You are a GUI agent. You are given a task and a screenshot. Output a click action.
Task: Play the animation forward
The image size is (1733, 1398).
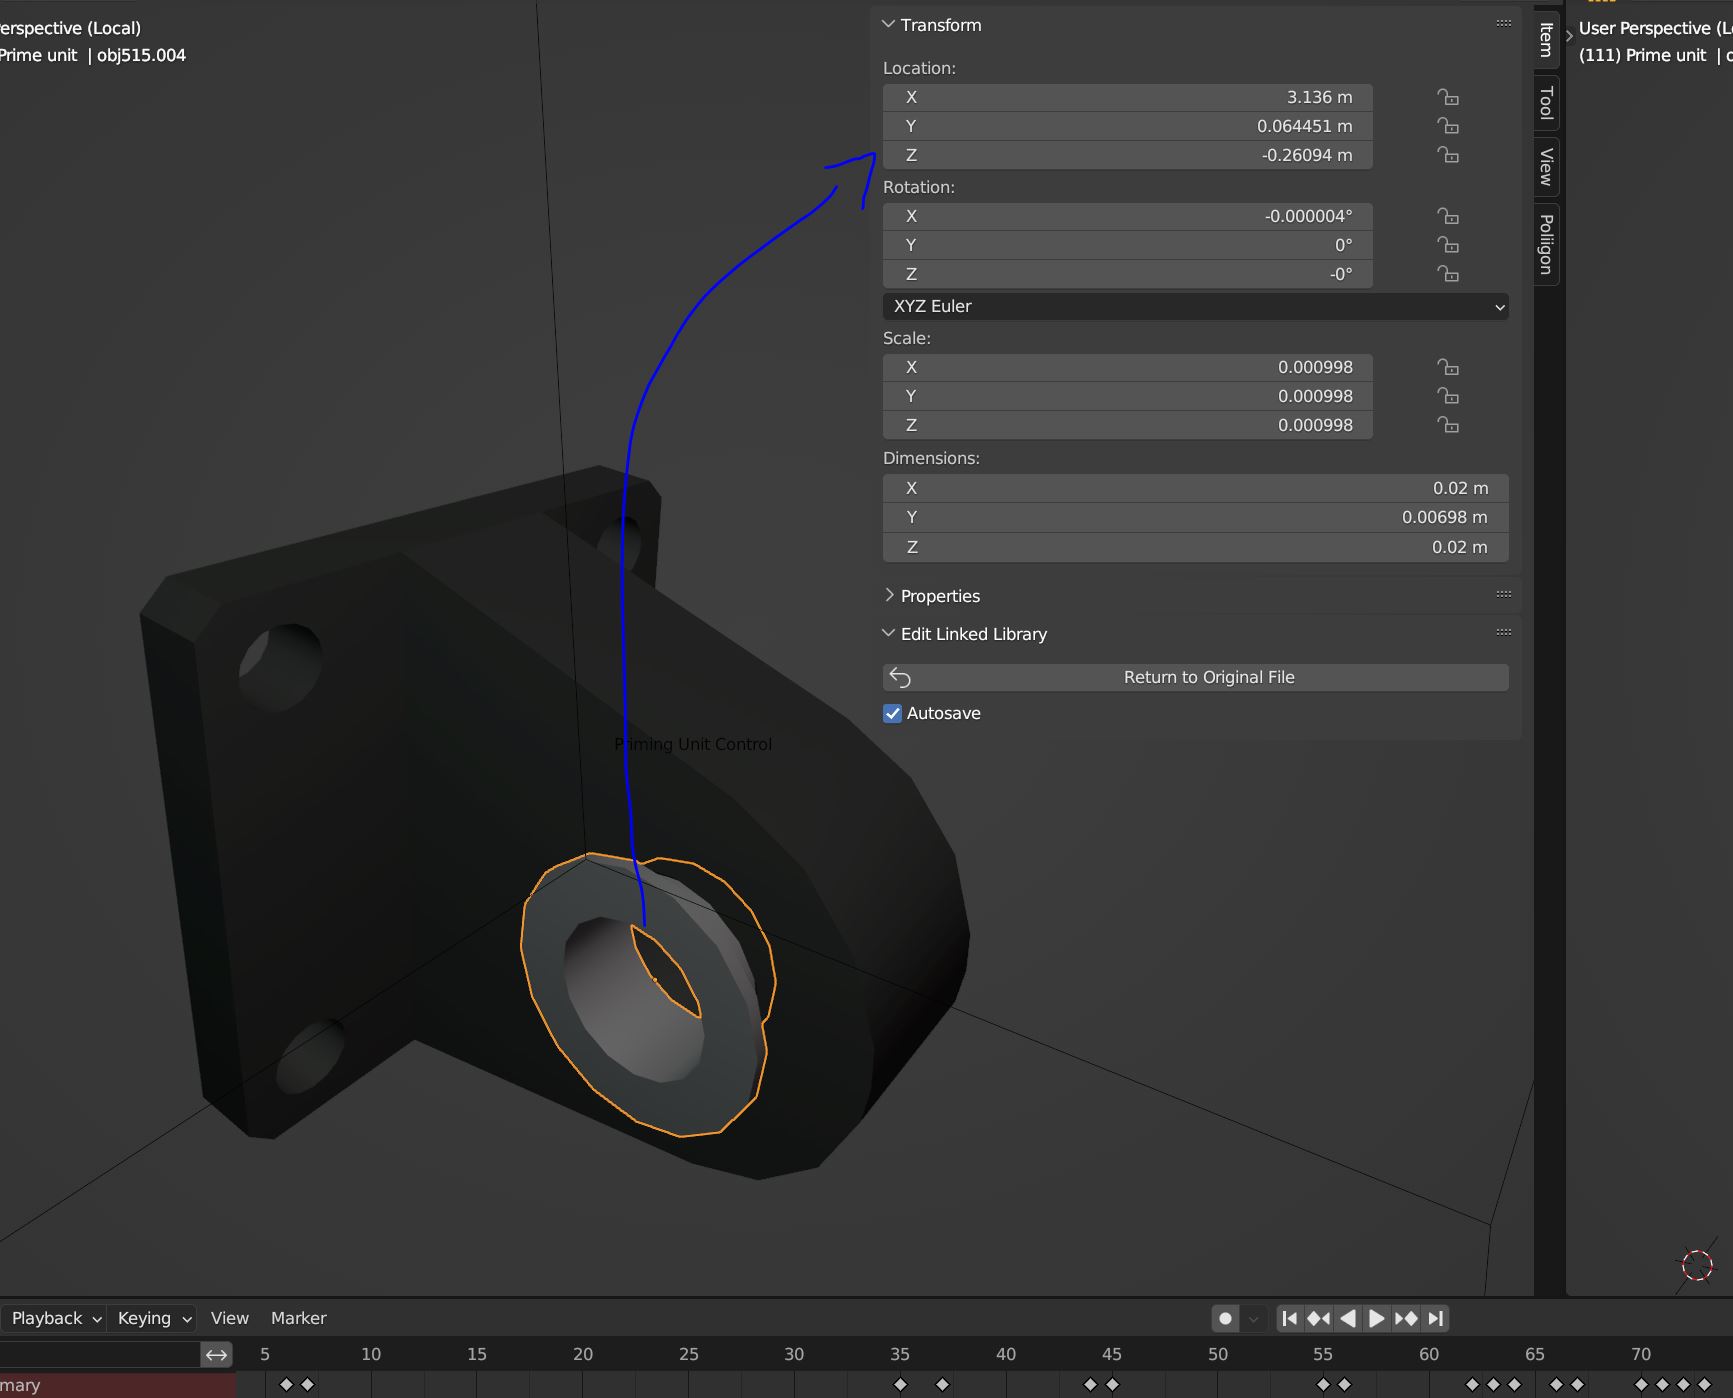pyautogui.click(x=1377, y=1319)
